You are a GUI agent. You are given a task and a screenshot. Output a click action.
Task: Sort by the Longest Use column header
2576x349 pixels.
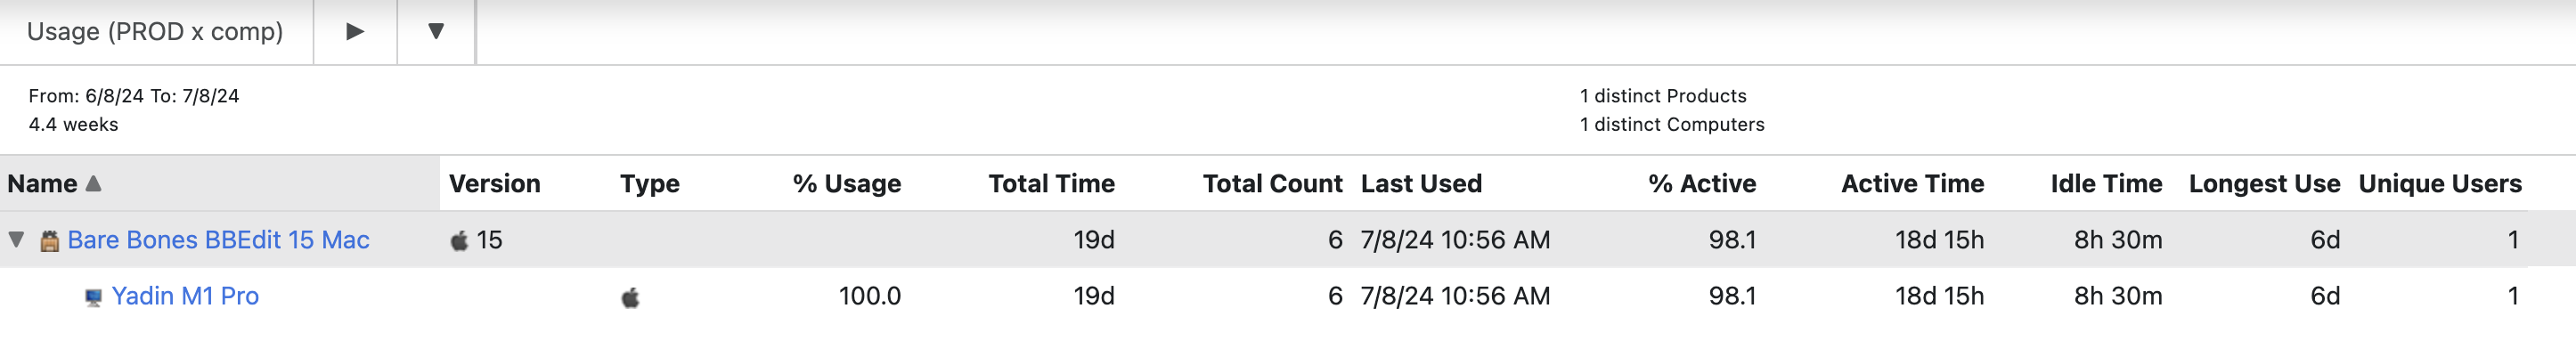tap(2264, 184)
